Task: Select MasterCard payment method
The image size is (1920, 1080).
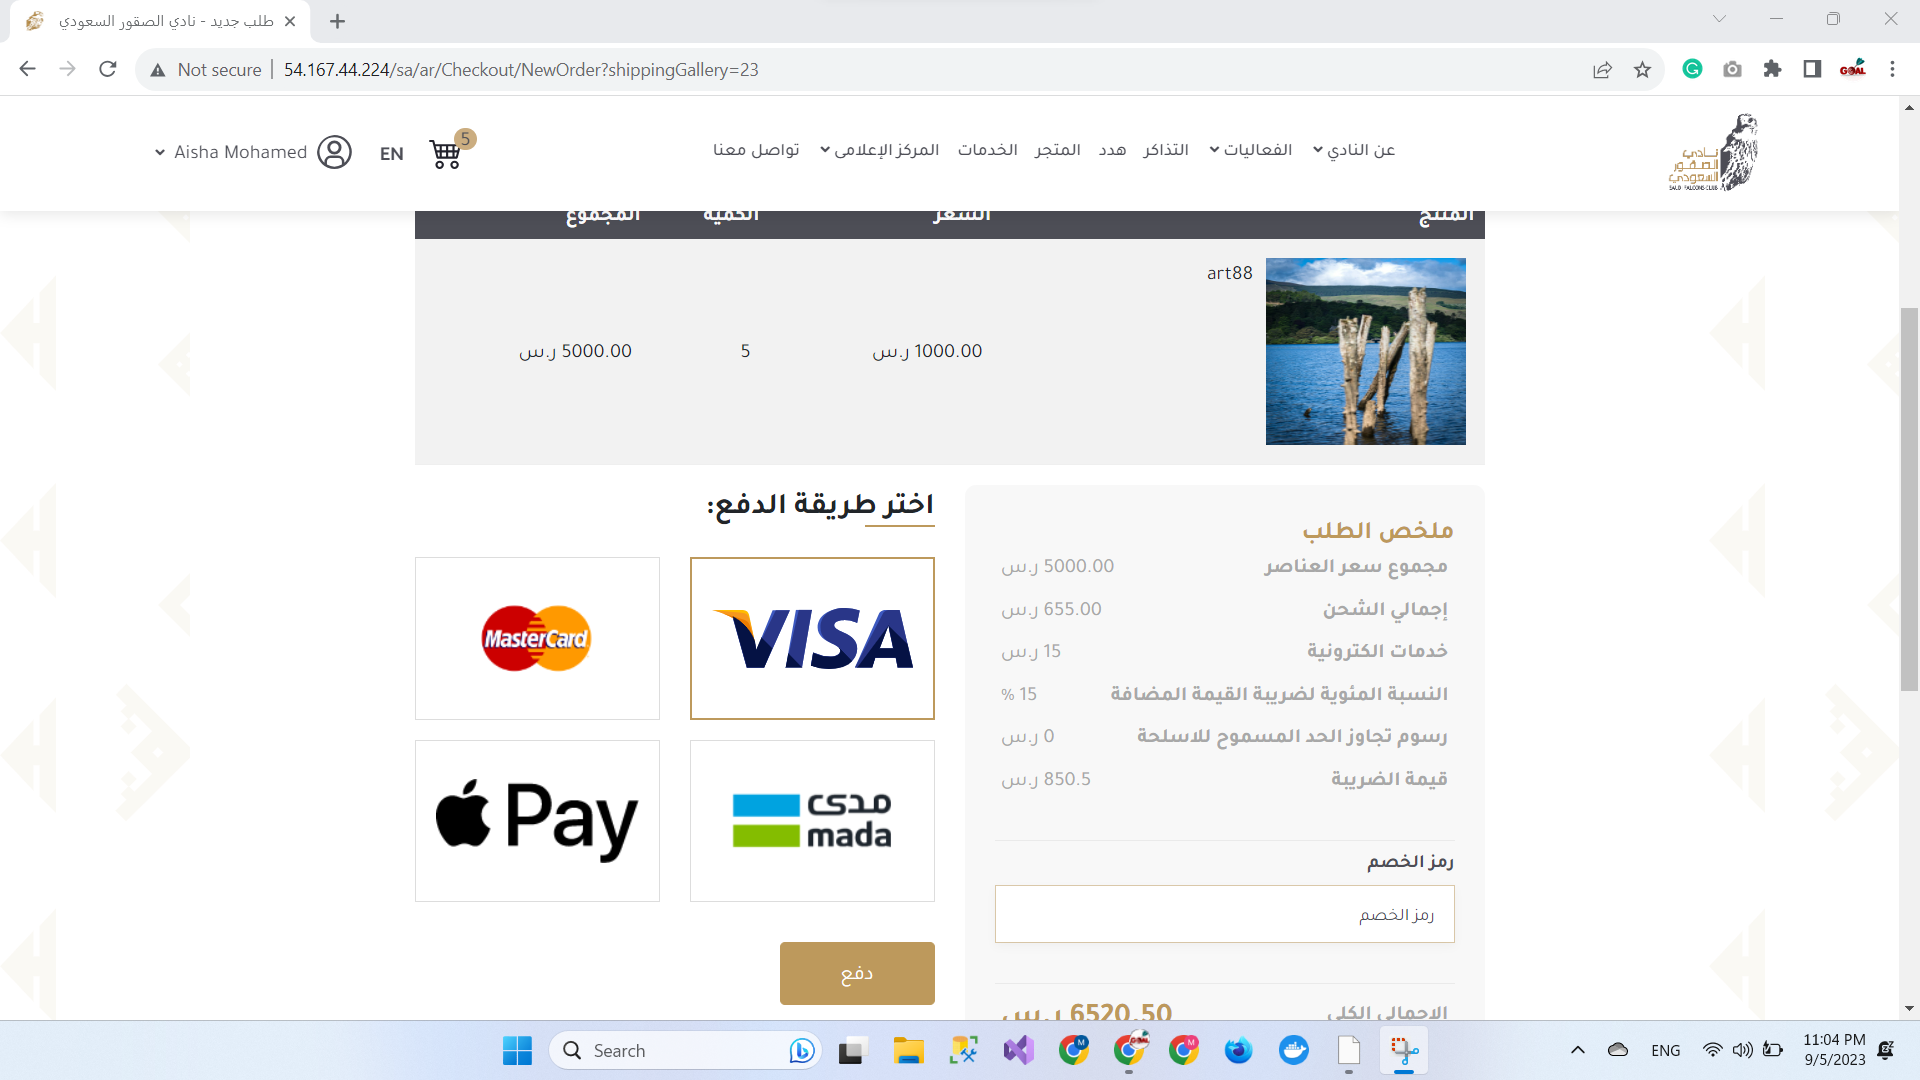Action: (537, 638)
